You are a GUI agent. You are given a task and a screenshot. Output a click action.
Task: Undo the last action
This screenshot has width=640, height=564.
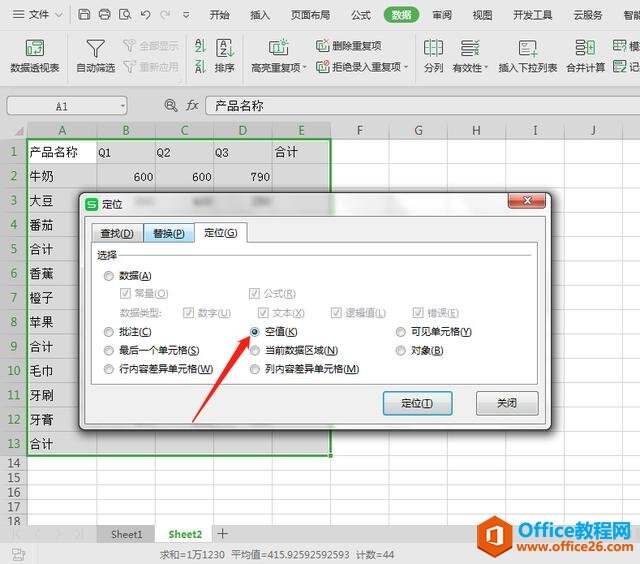point(145,15)
